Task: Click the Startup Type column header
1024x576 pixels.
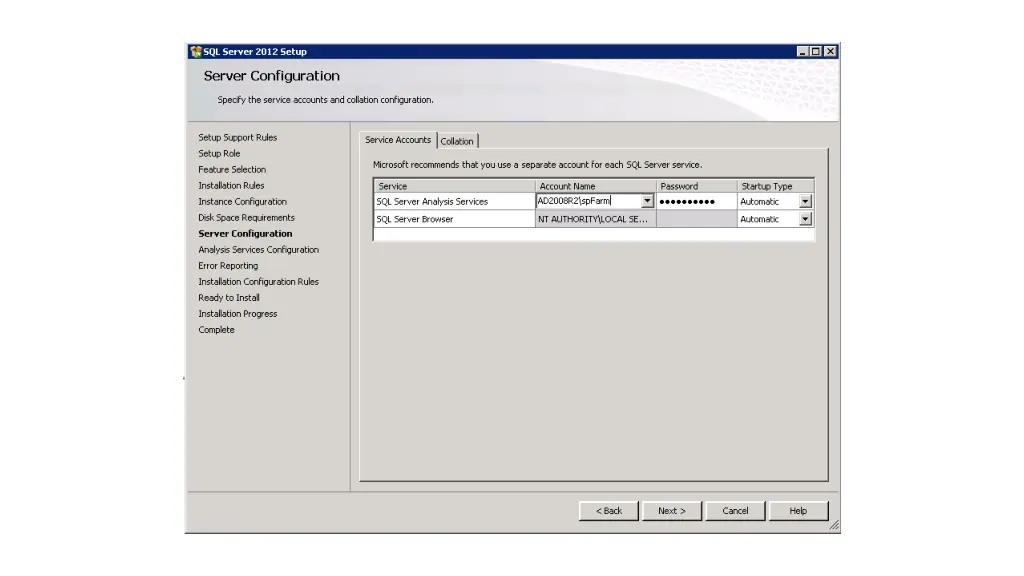Action: coord(775,186)
